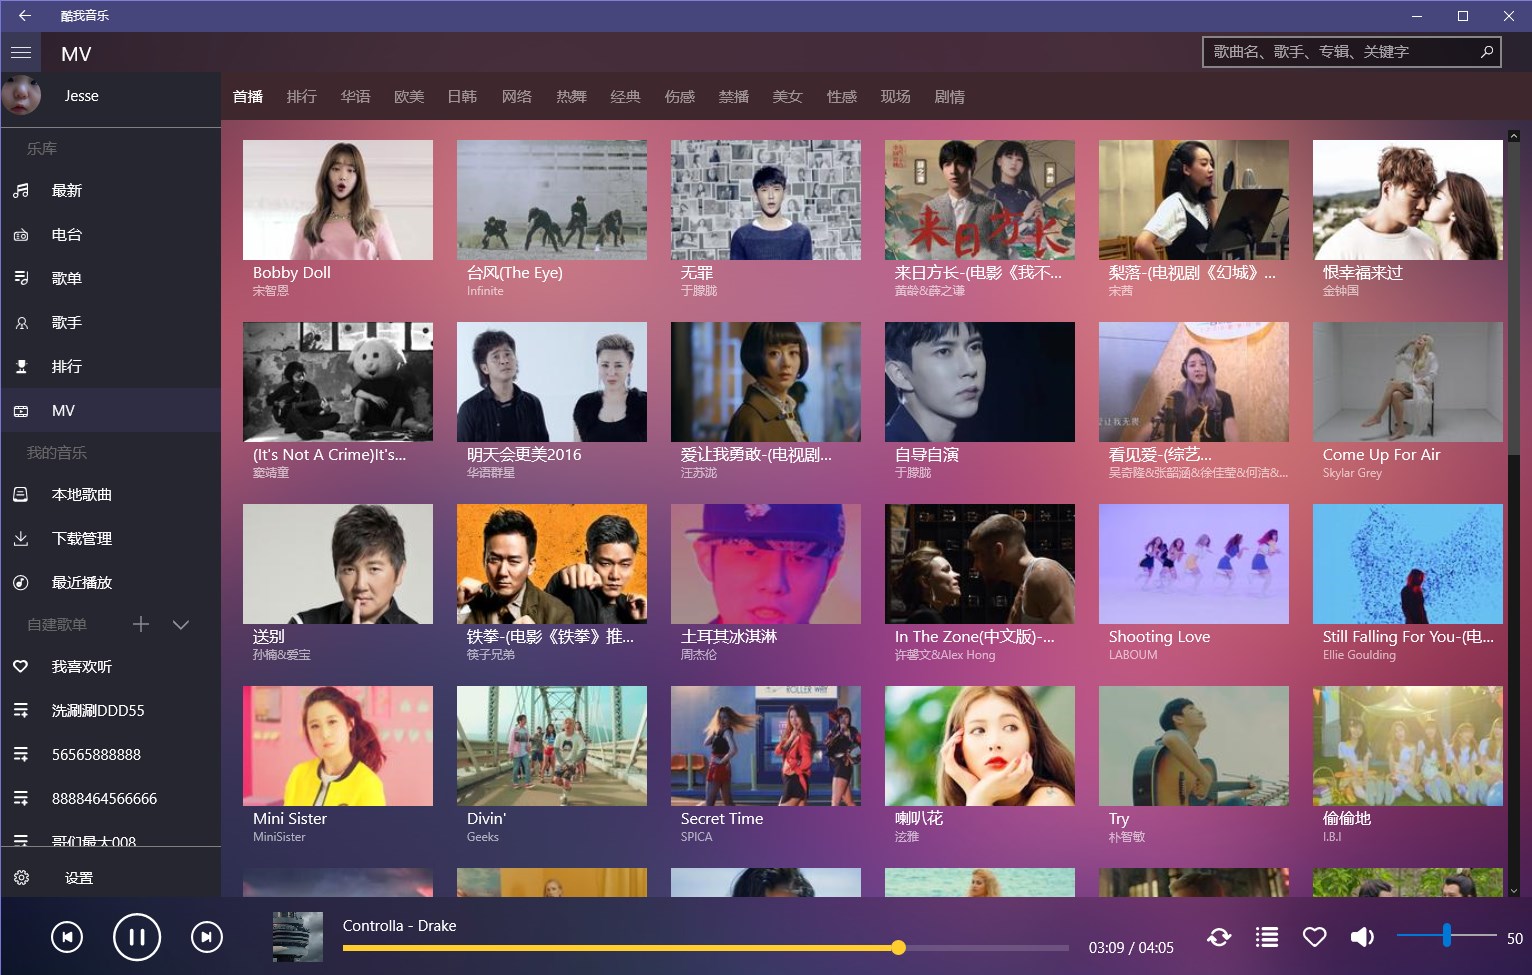Open the play queue list
The image size is (1532, 975).
(x=1267, y=937)
